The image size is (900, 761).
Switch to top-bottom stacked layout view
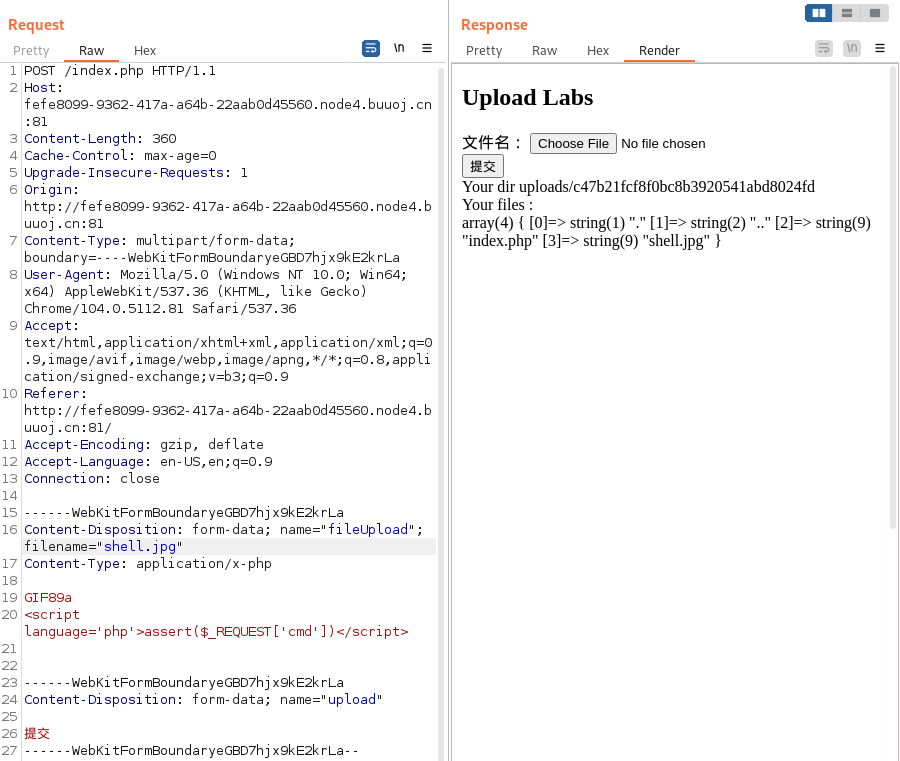click(x=847, y=13)
